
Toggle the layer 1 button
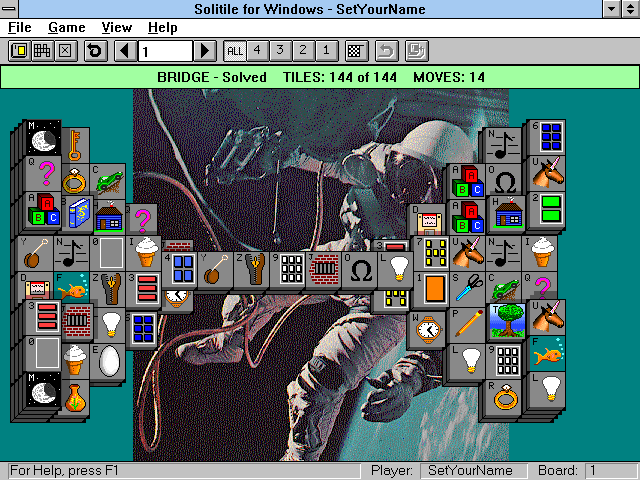tap(327, 51)
